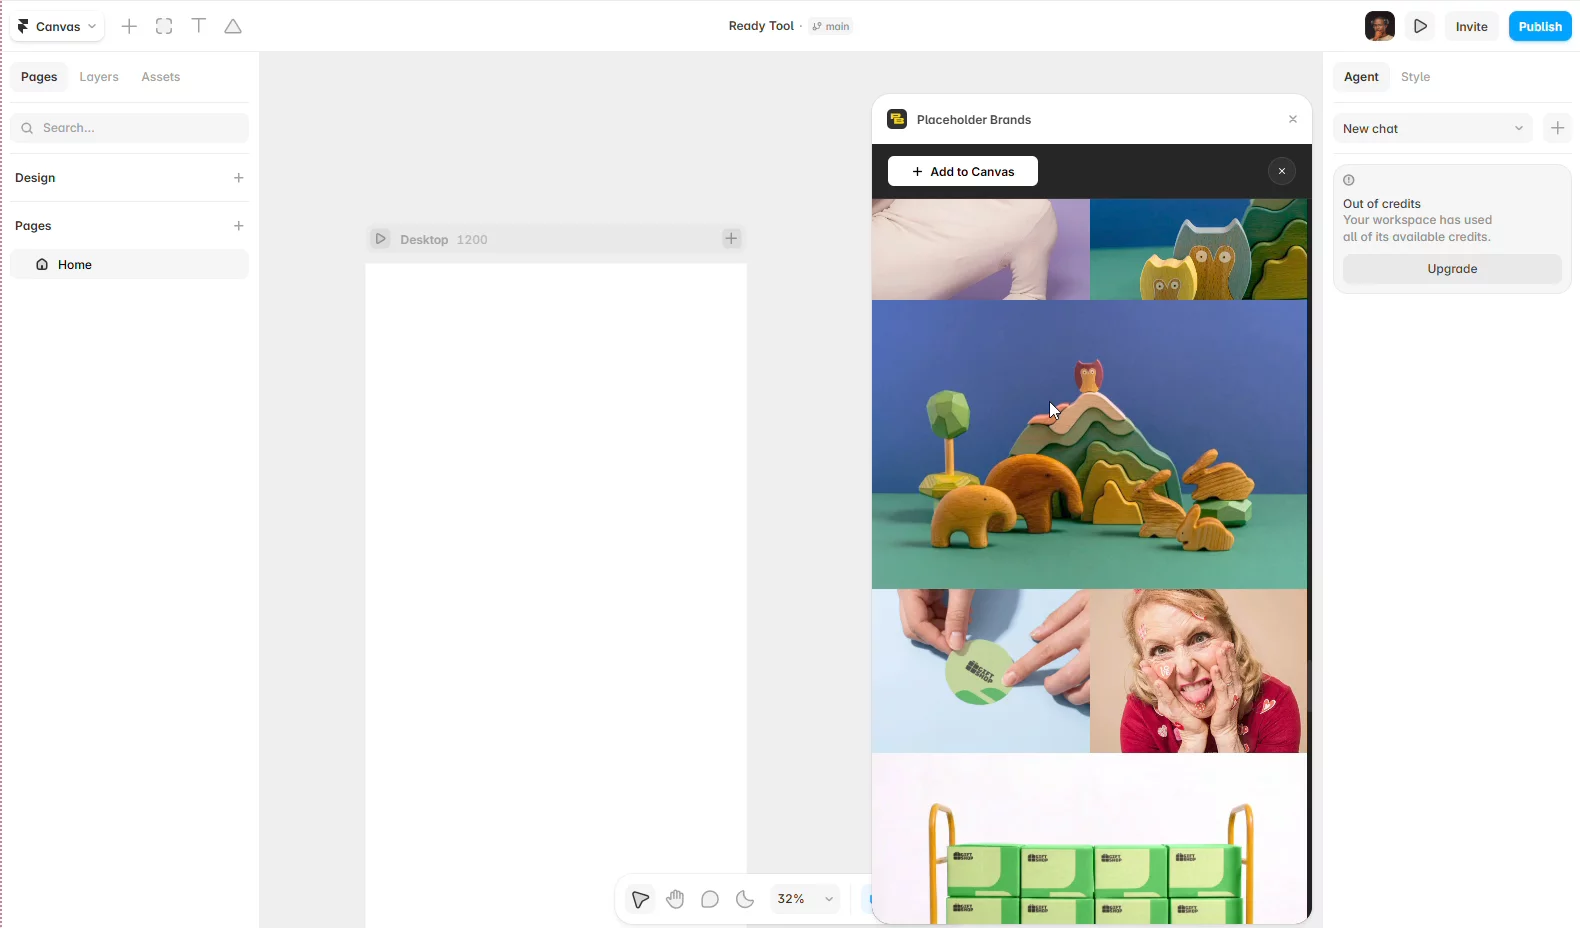Open the insert plus menu in top toolbar

[x=129, y=26]
